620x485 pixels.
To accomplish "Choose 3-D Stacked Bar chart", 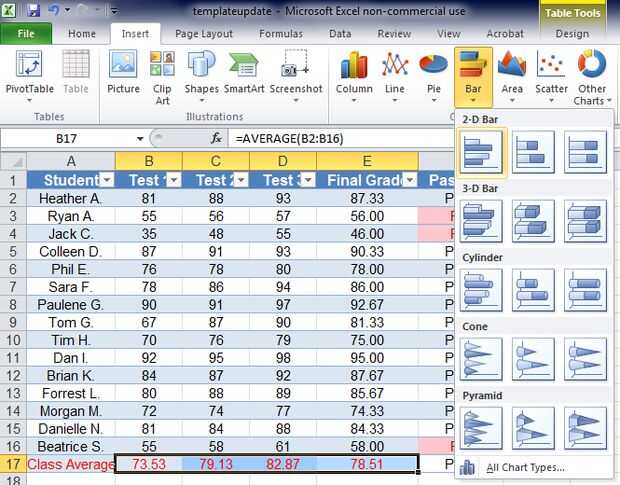I will pos(533,221).
